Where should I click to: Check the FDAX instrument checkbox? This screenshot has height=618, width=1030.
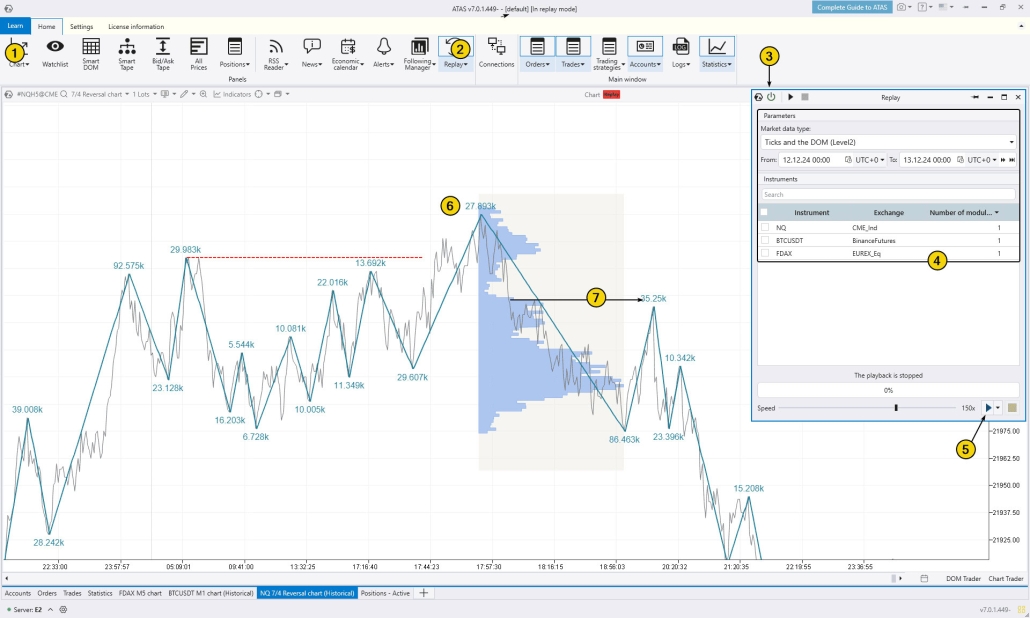765,254
